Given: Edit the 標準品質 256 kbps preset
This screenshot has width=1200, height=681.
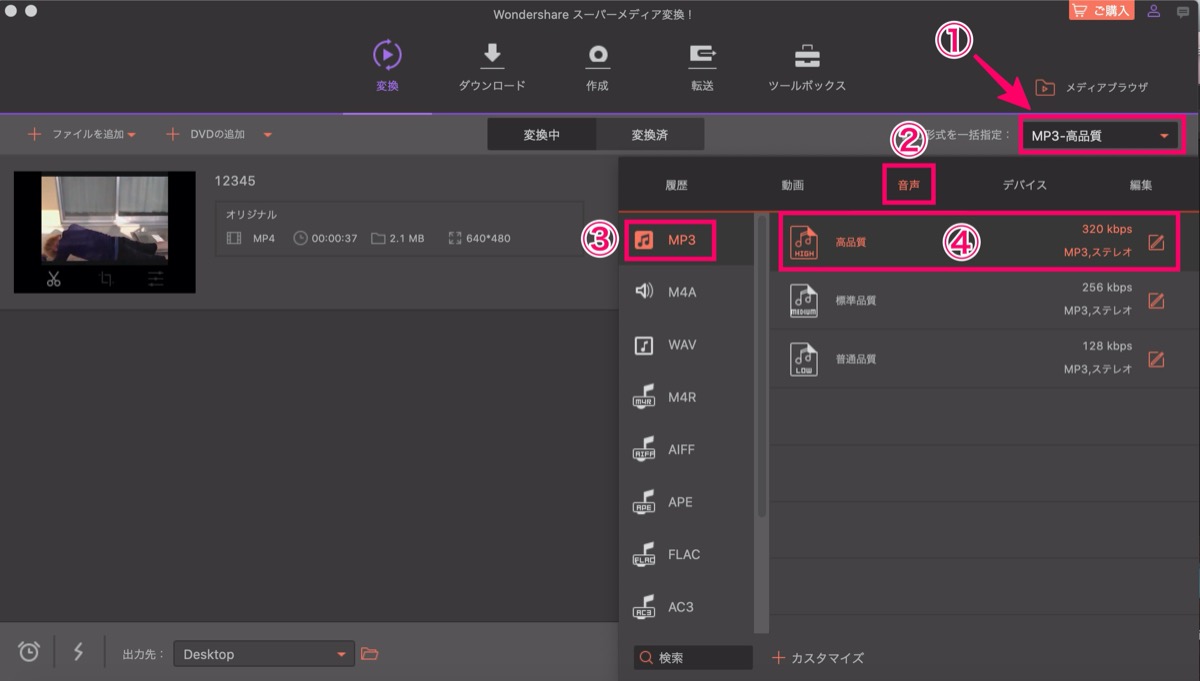Looking at the screenshot, I should [1156, 300].
